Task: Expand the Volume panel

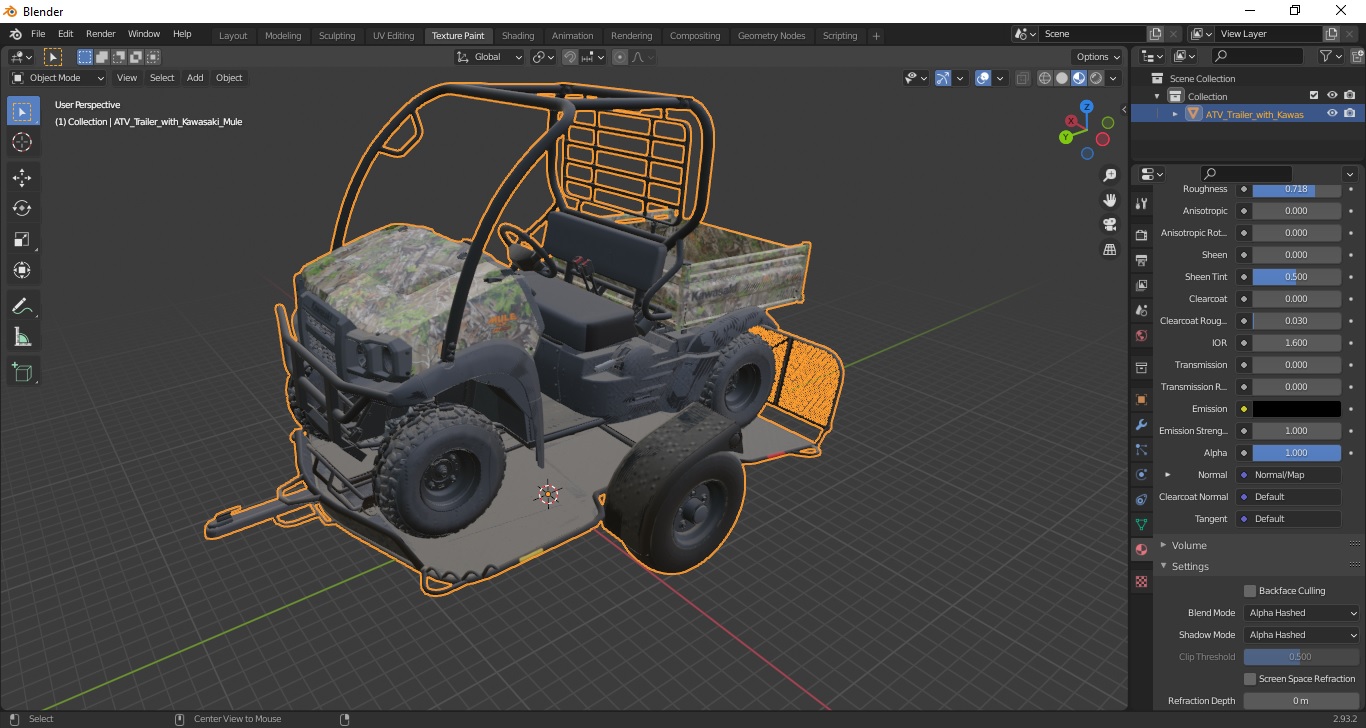Action: coord(1189,546)
